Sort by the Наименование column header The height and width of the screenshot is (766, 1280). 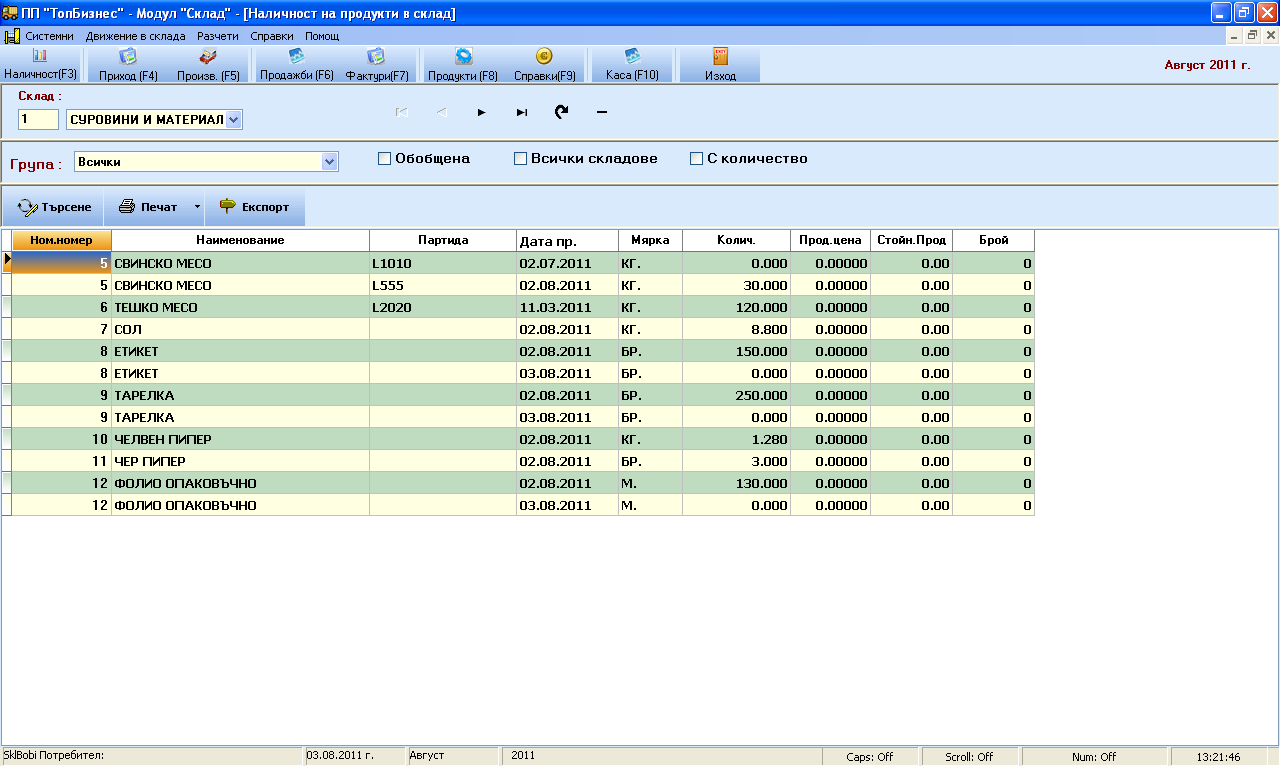pos(240,240)
